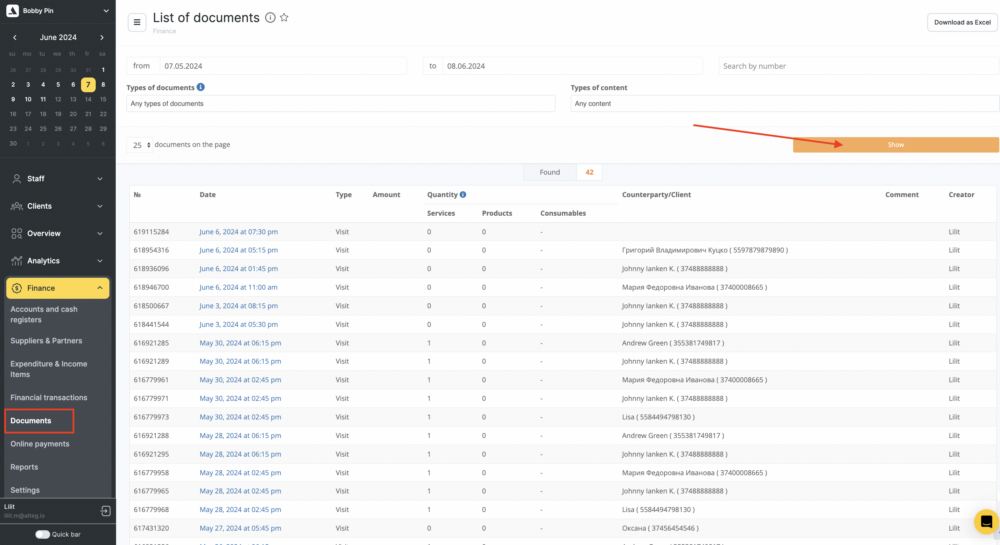The height and width of the screenshot is (545, 1000).
Task: Click client Lisa ( 5584494798130 ) in row 616779973
Action: [658, 417]
